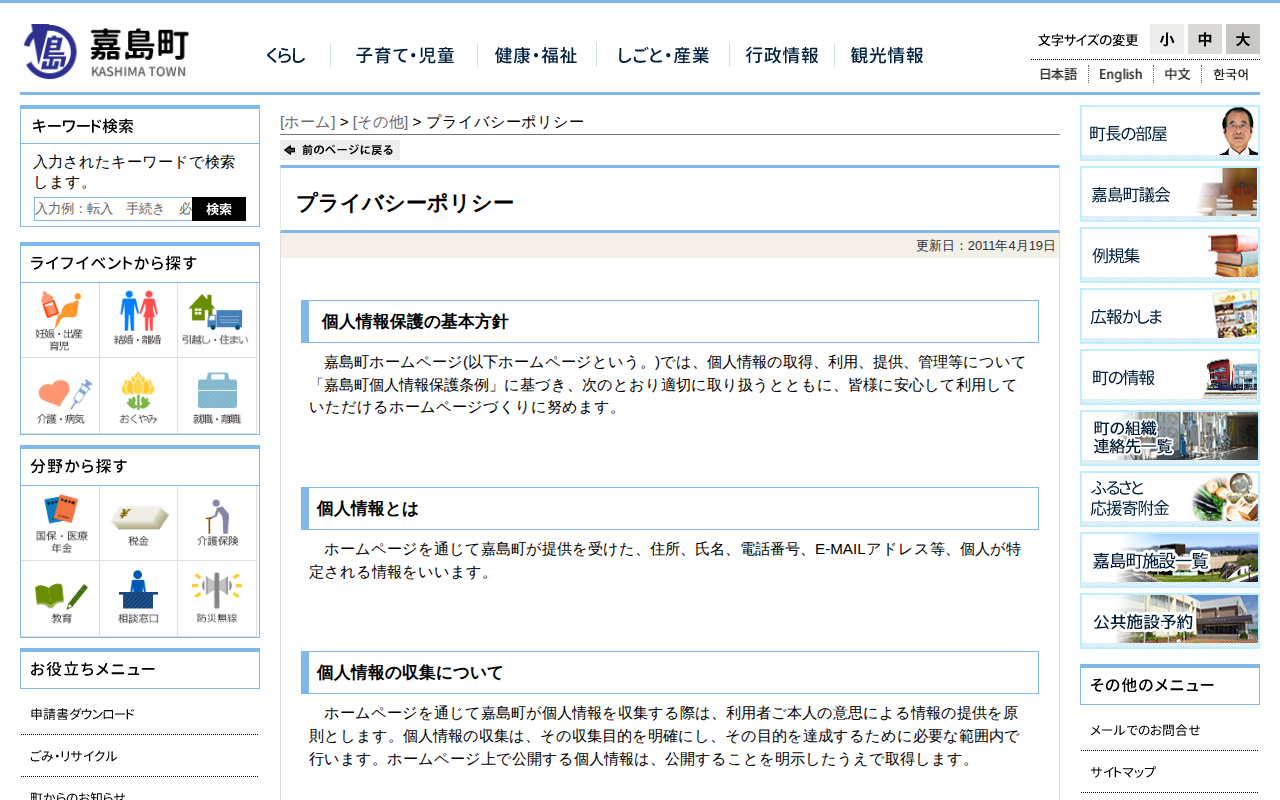Image resolution: width=1280 pixels, height=800 pixels.
Task: Open the 広報かしま banner
Action: 1170,316
